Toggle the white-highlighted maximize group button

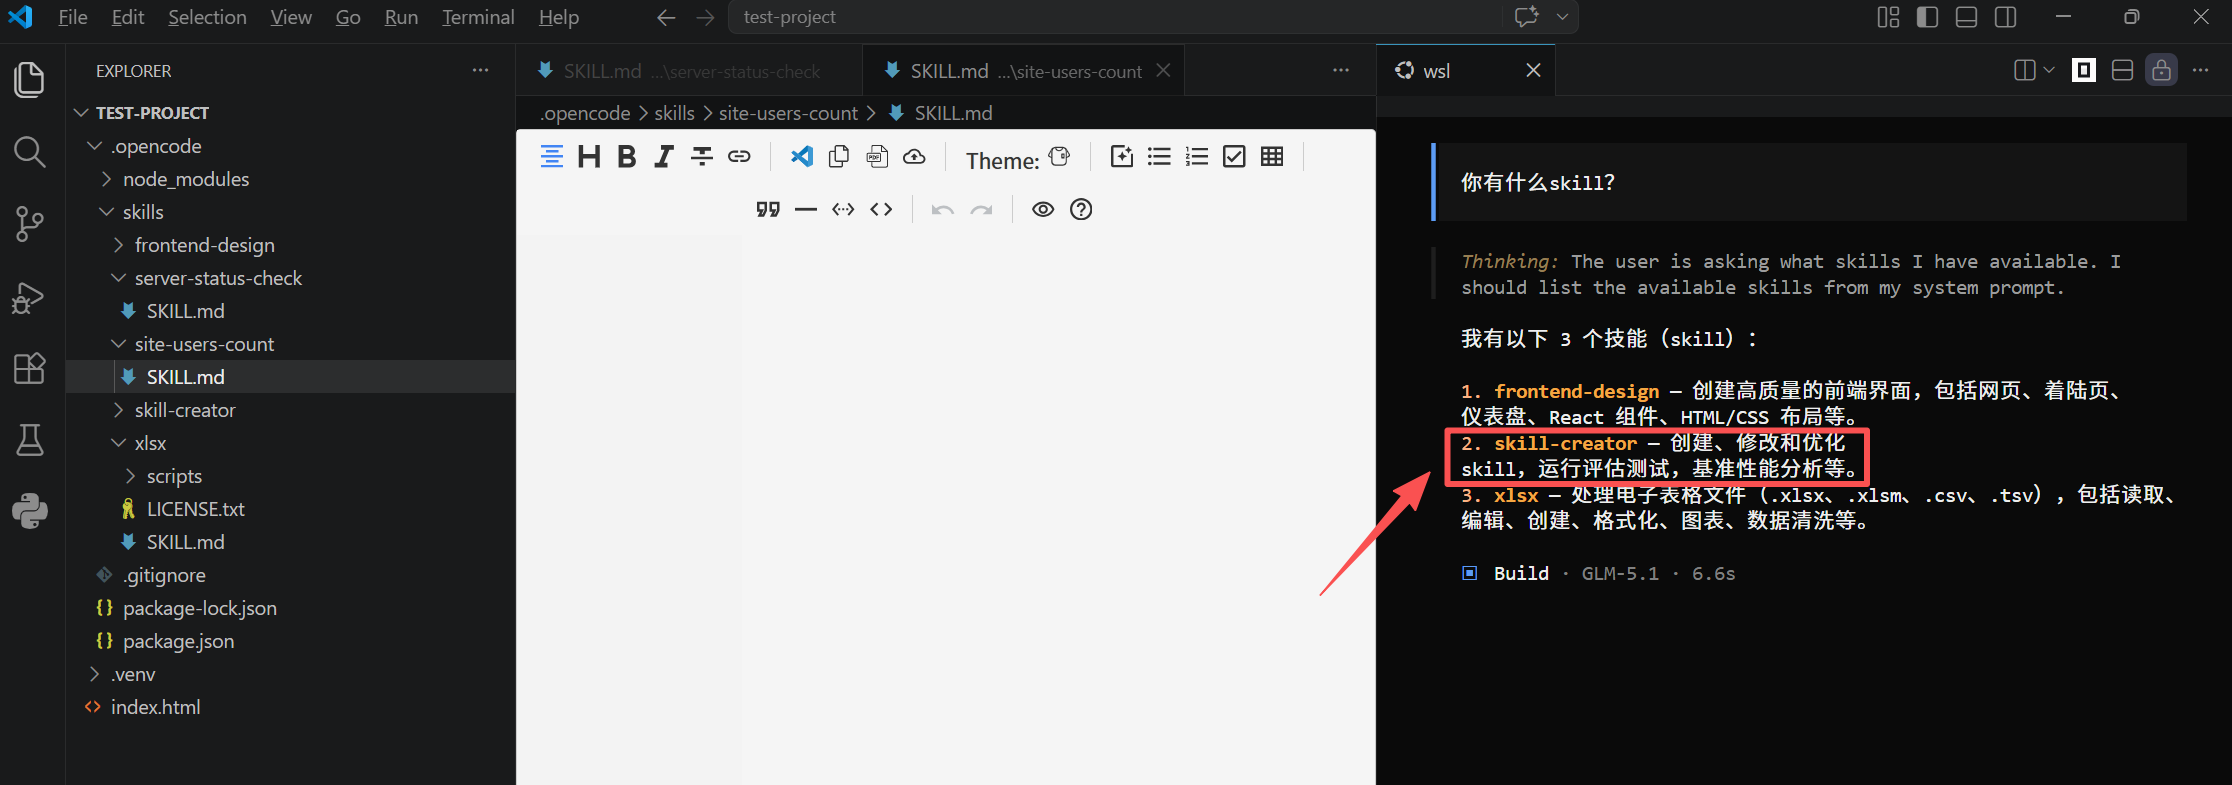(2084, 70)
